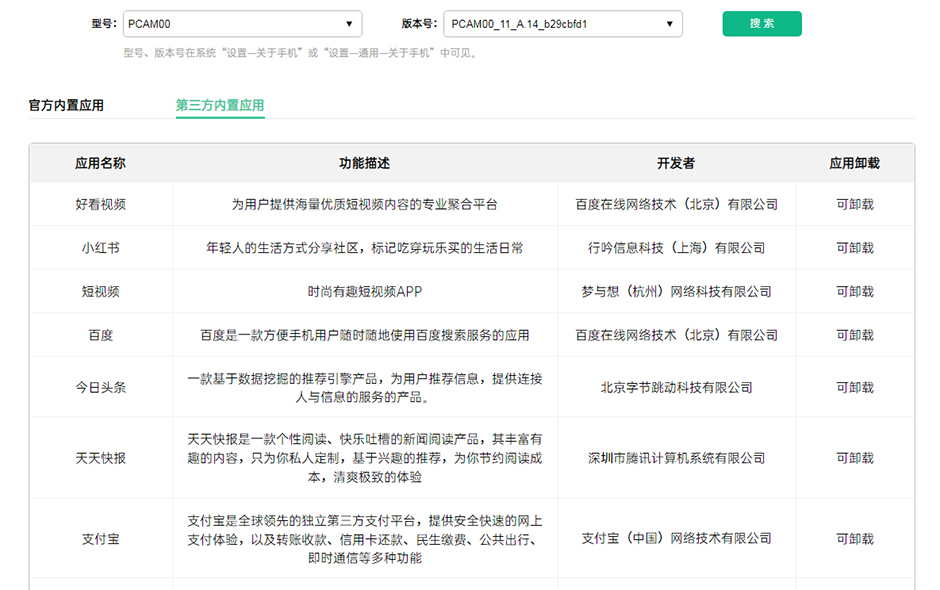Viewport: 940px width, 590px height.
Task: Click the 开发者 column header
Action: click(x=676, y=163)
